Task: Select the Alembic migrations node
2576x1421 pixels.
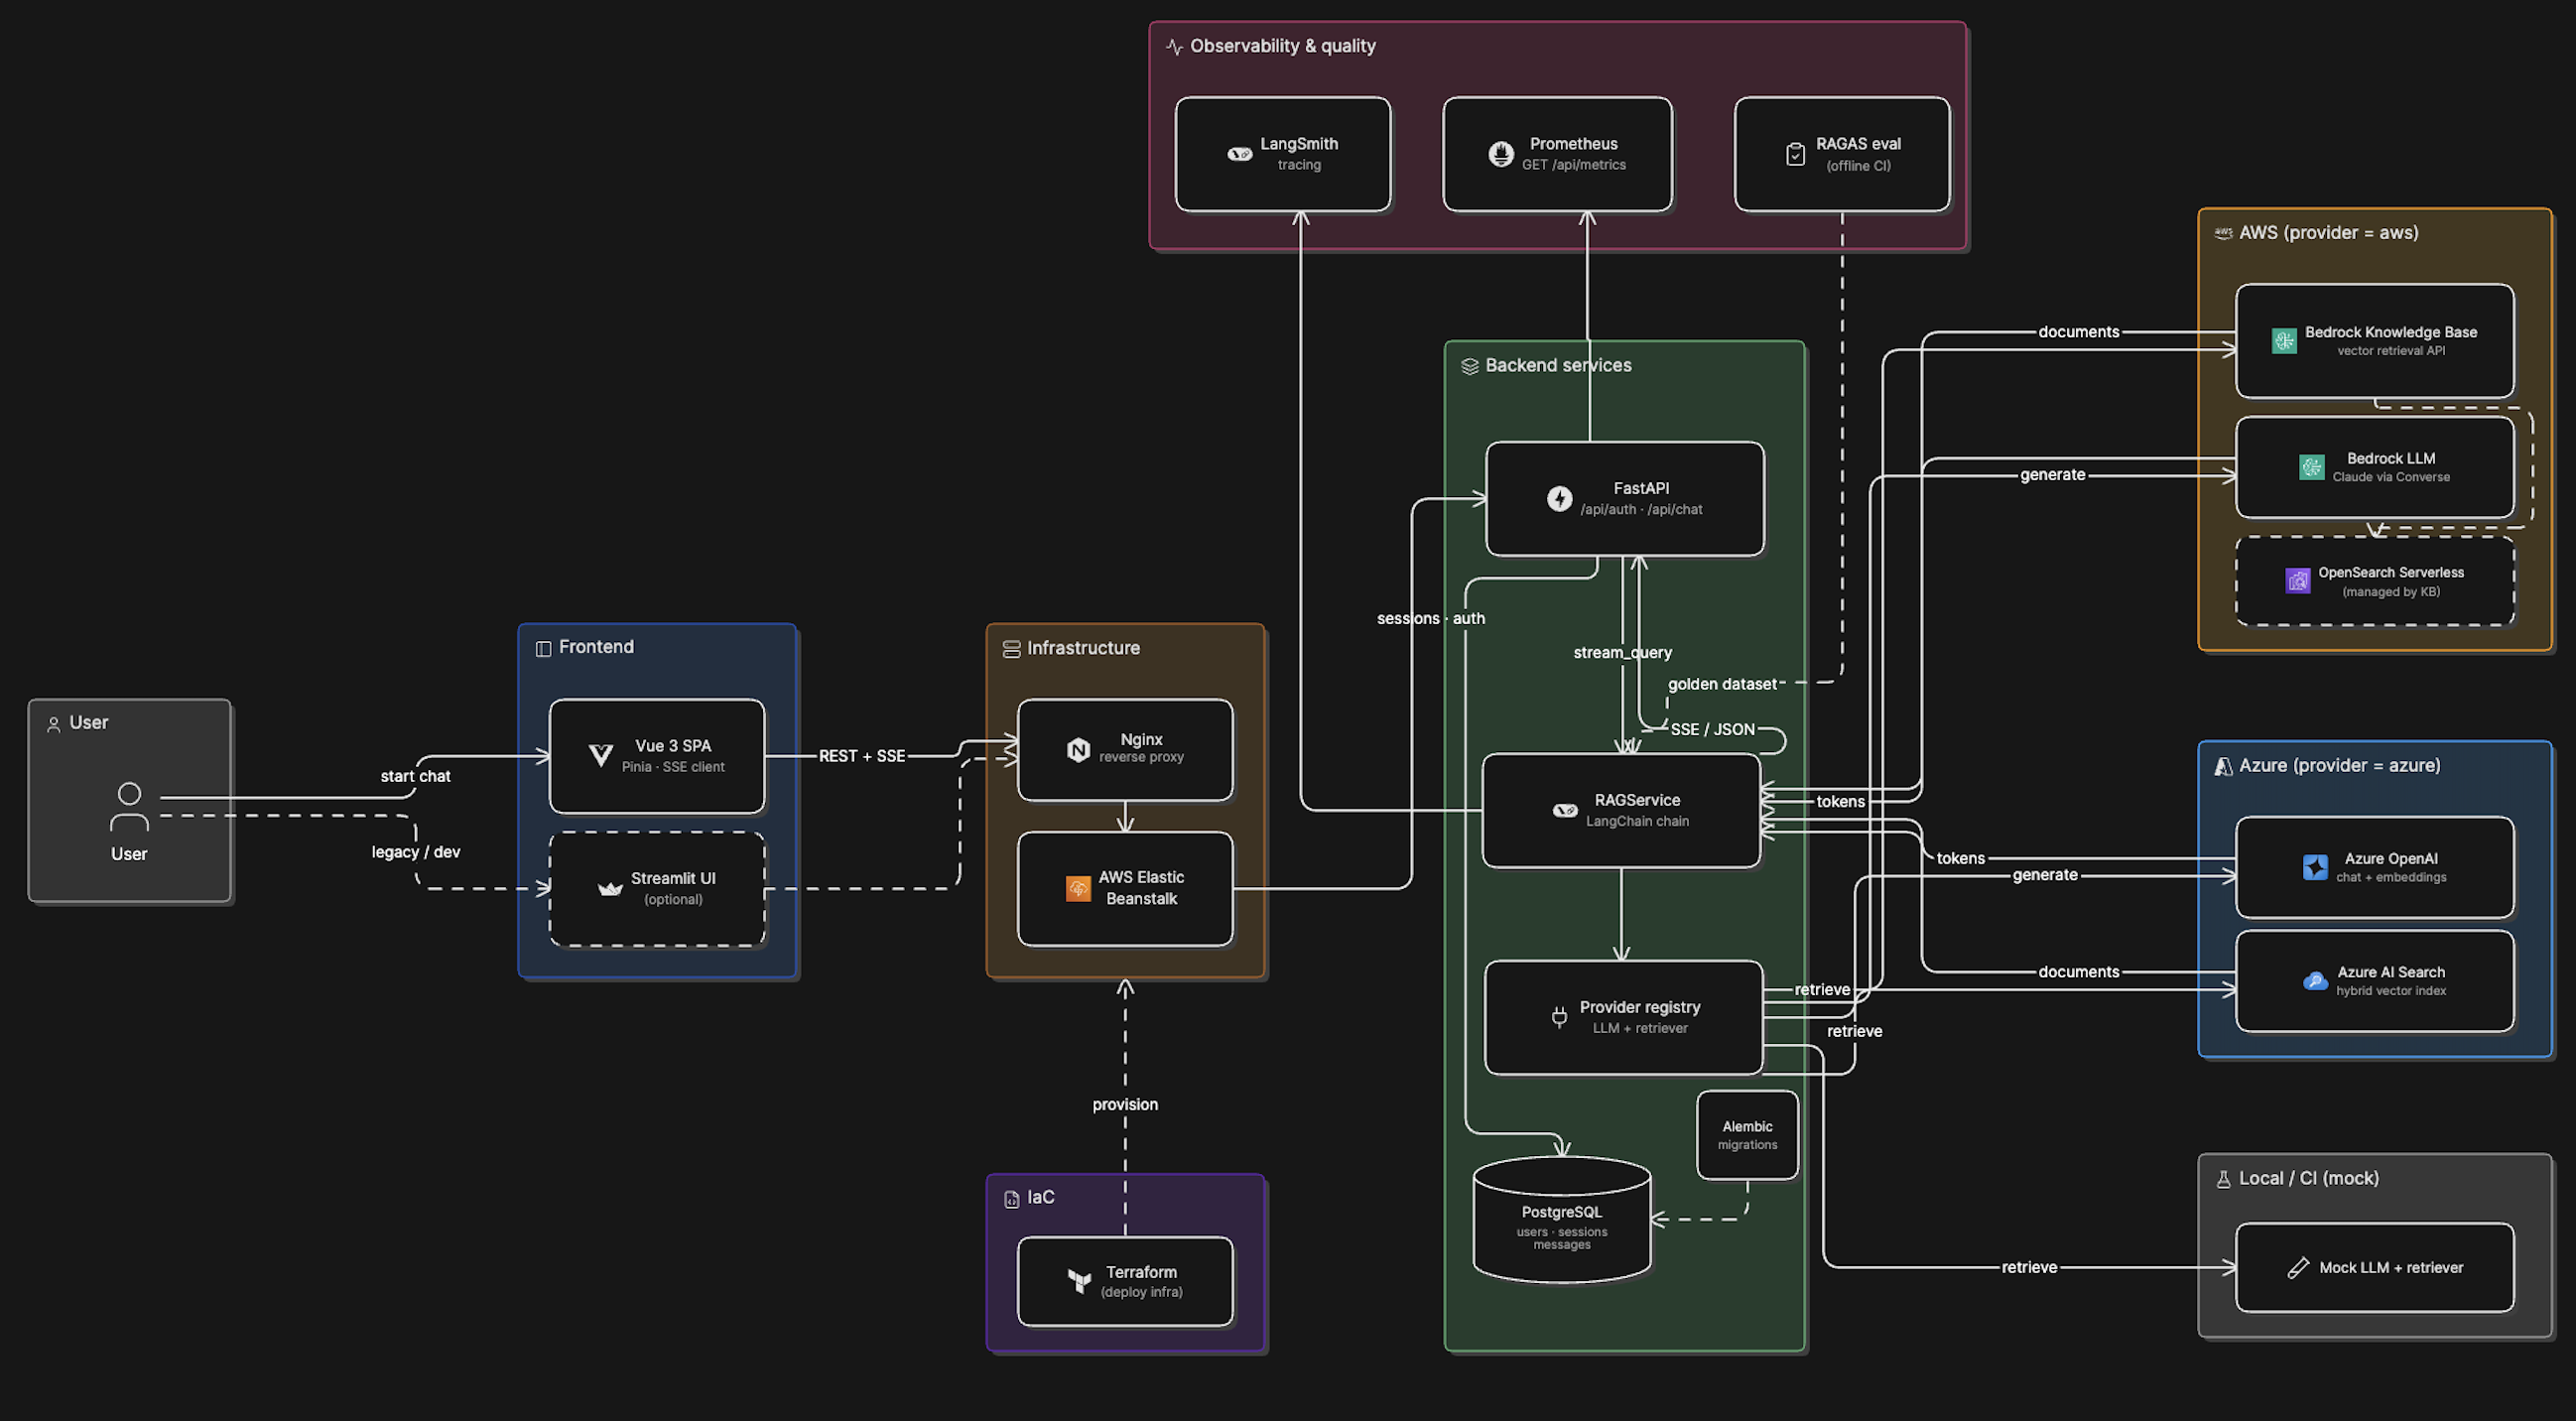Action: [x=1747, y=1135]
